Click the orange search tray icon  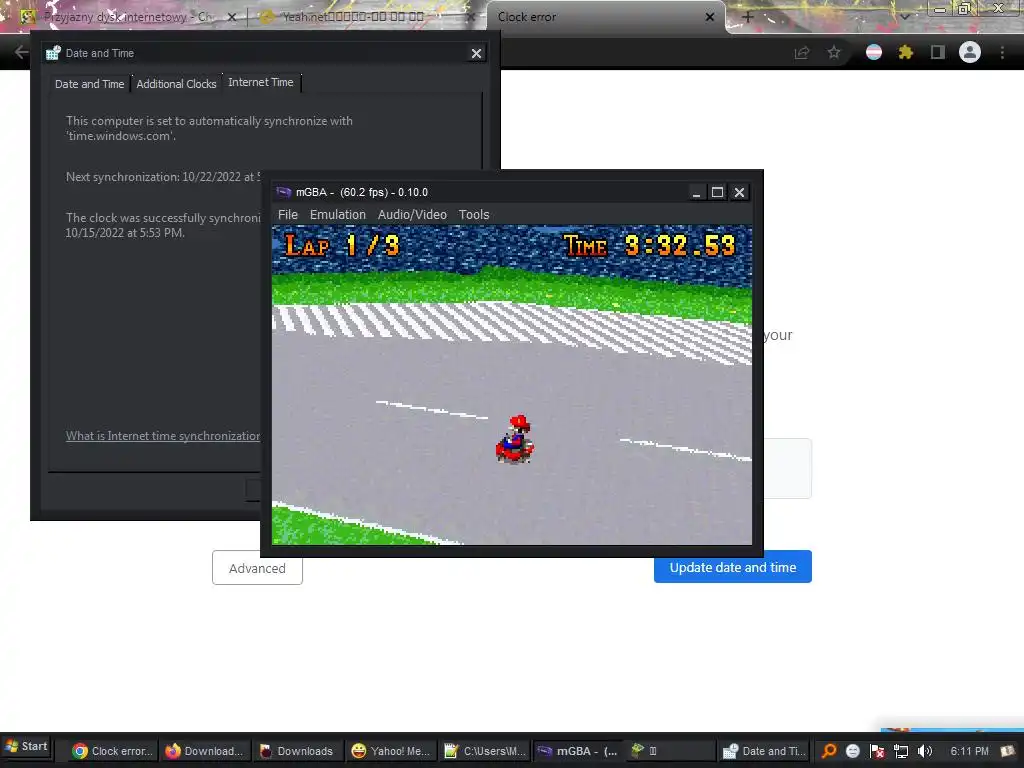point(829,751)
